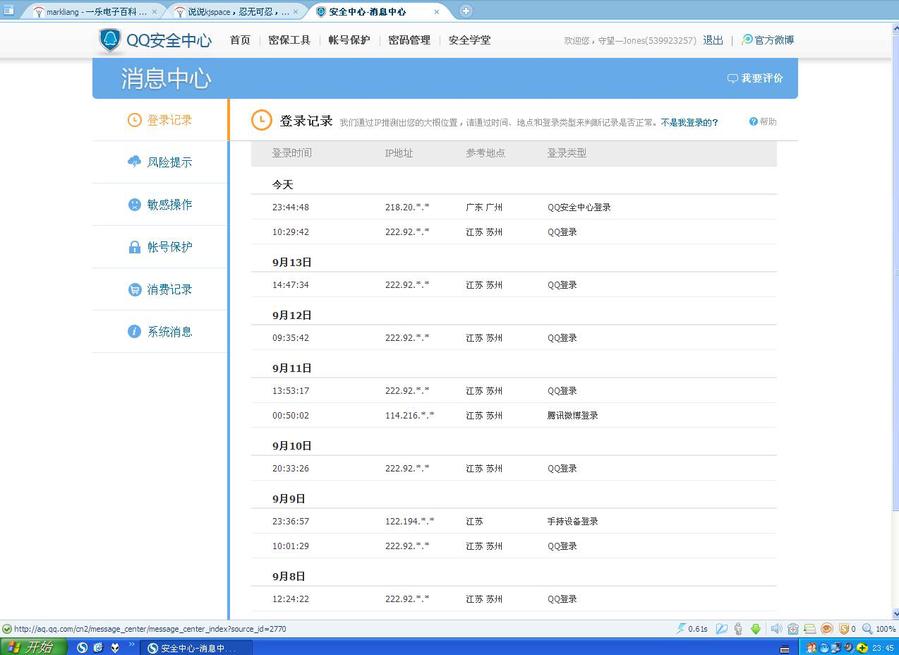The height and width of the screenshot is (655, 899).
Task: Click the yellow plus tray icon
Action: 861,648
